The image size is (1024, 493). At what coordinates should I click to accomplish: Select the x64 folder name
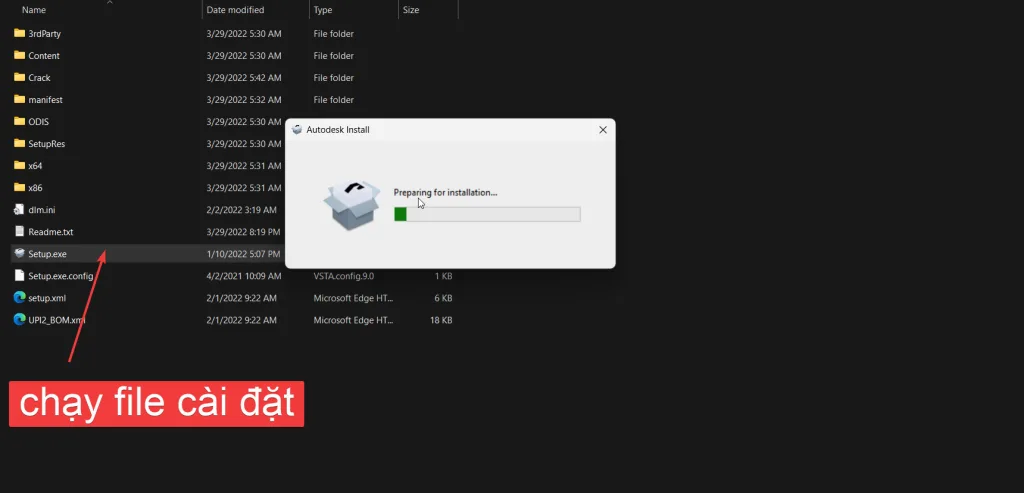pyautogui.click(x=35, y=166)
